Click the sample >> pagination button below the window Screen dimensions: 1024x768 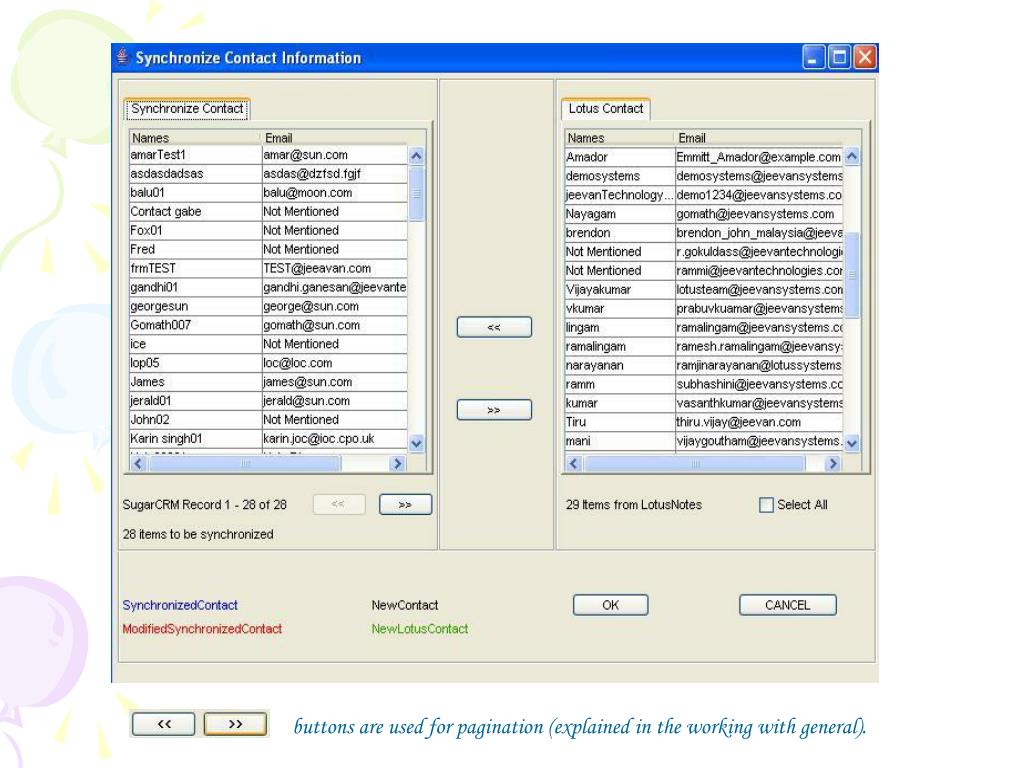tap(235, 724)
